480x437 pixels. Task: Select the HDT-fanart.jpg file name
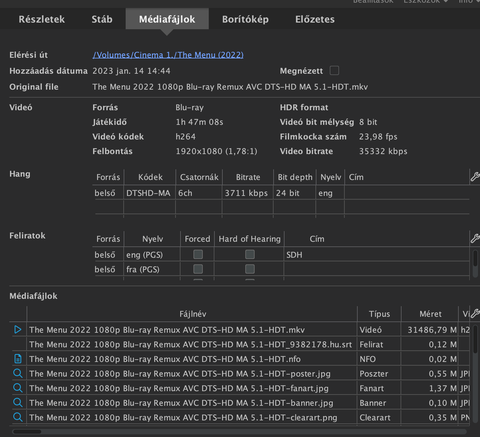pos(179,388)
